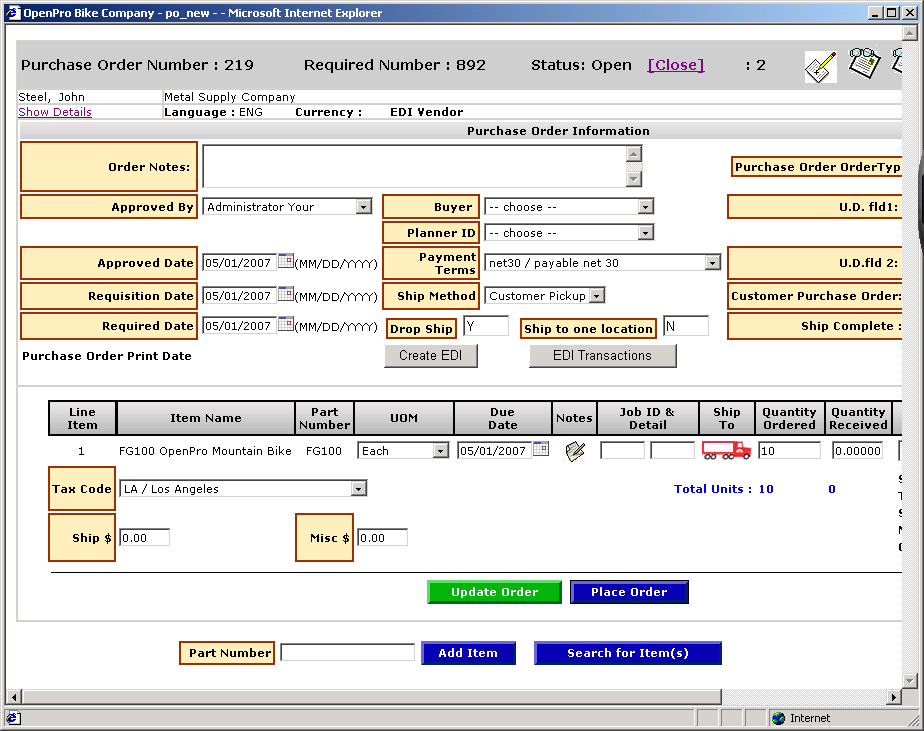Click the [Close] status link
The height and width of the screenshot is (731, 924).
click(676, 65)
